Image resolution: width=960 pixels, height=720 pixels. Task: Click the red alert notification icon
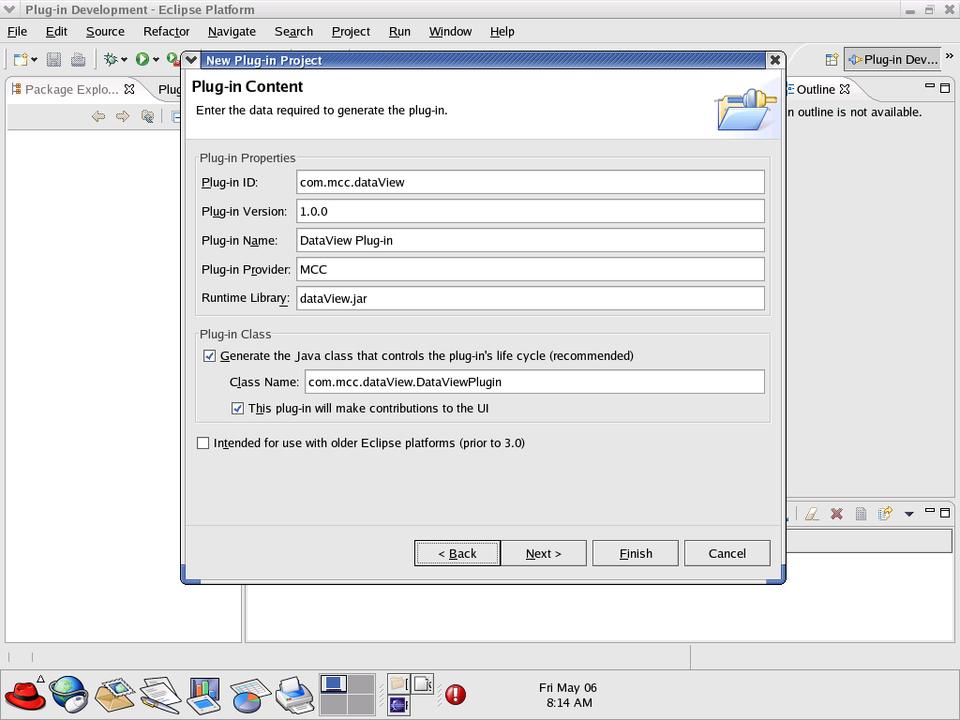455,693
